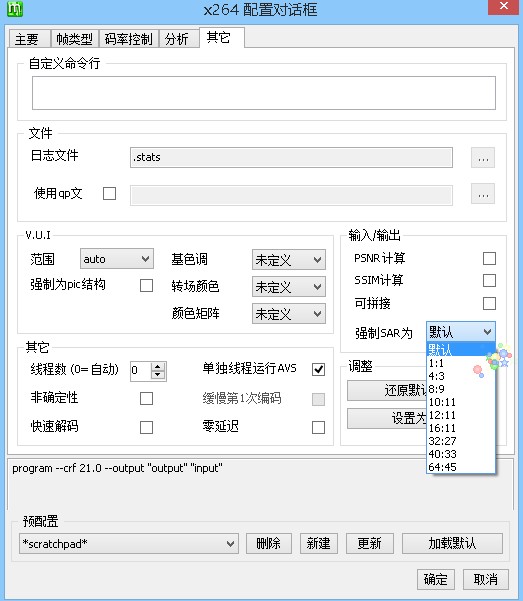Open the qp file browse button

tap(483, 194)
